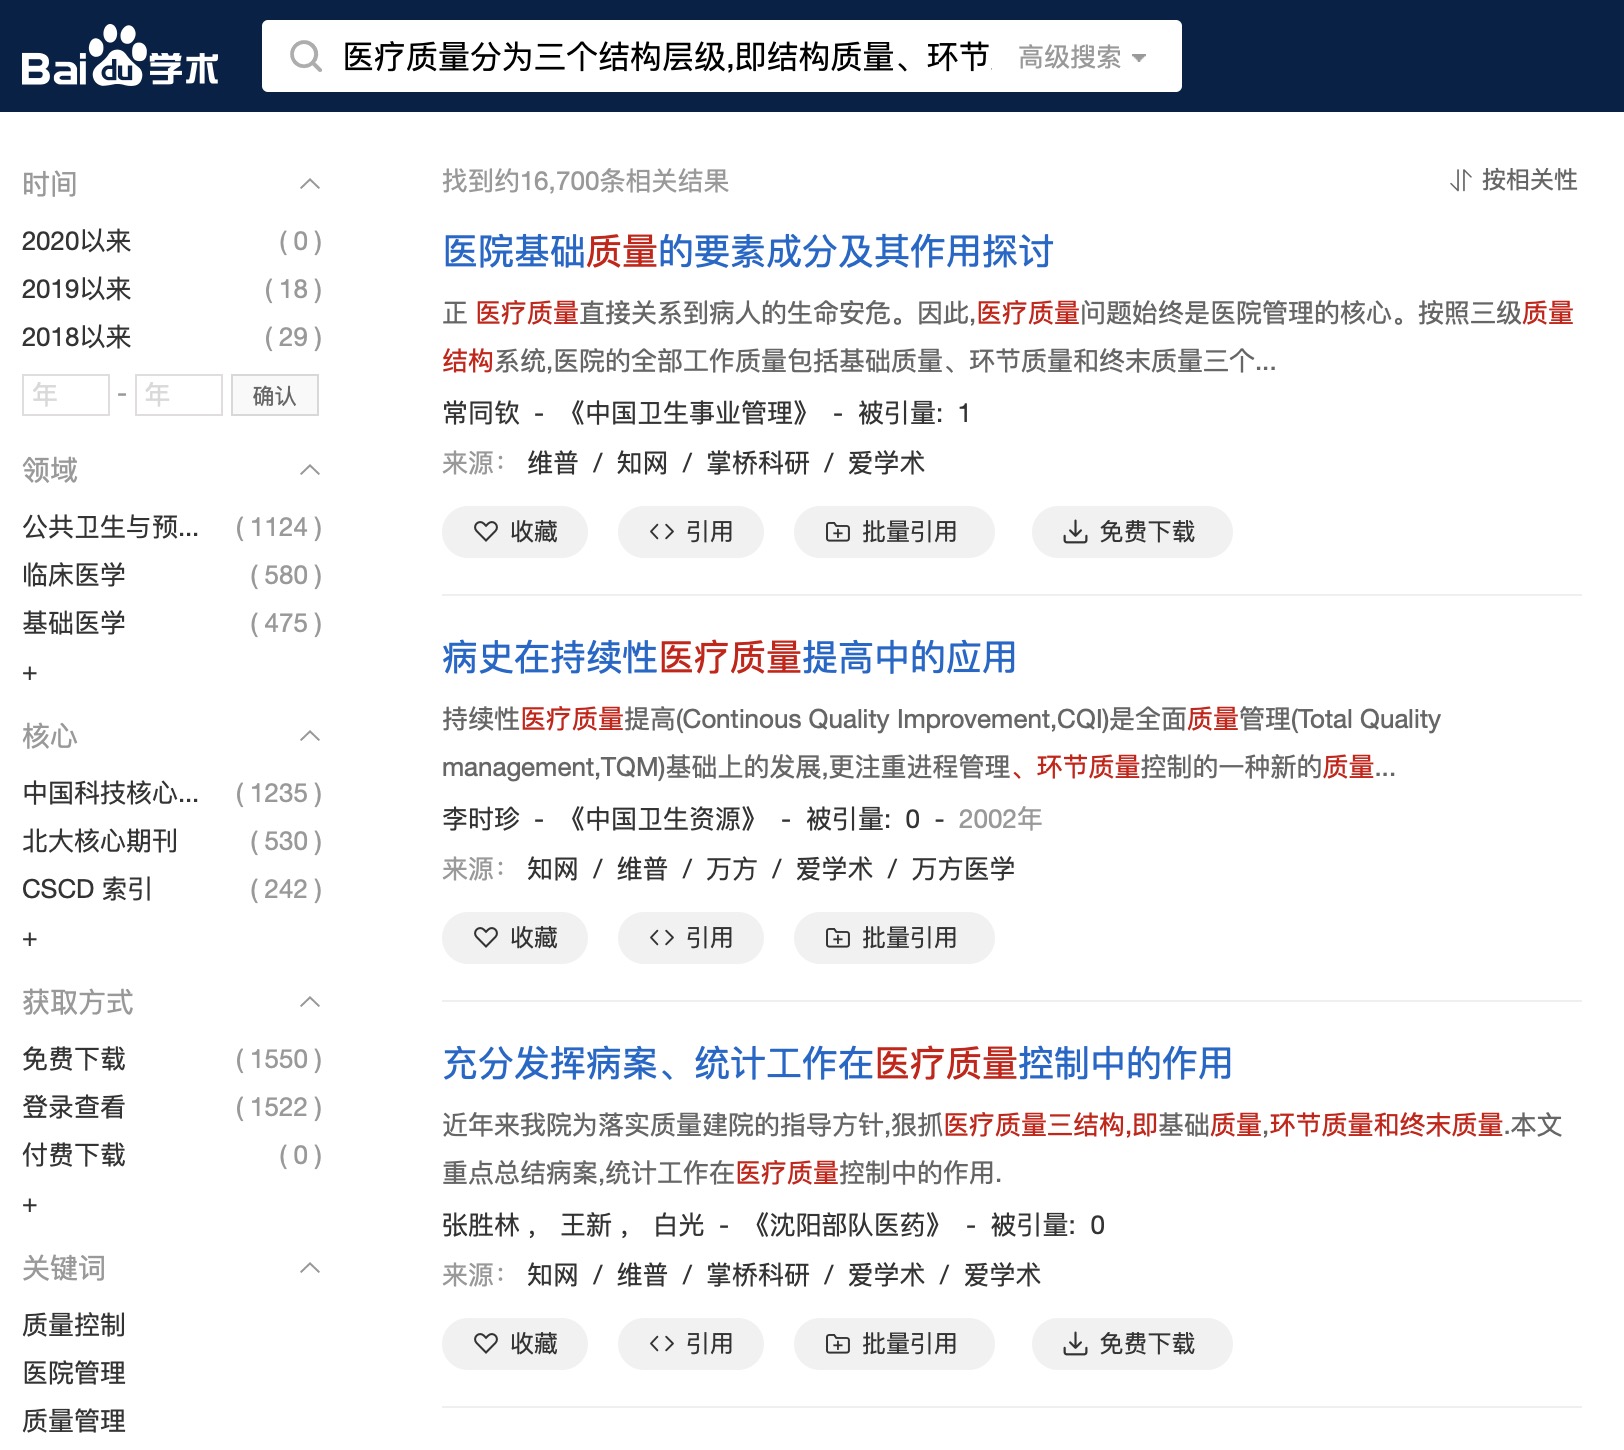
Task: Collapse the 时间 filter section
Action: click(310, 184)
